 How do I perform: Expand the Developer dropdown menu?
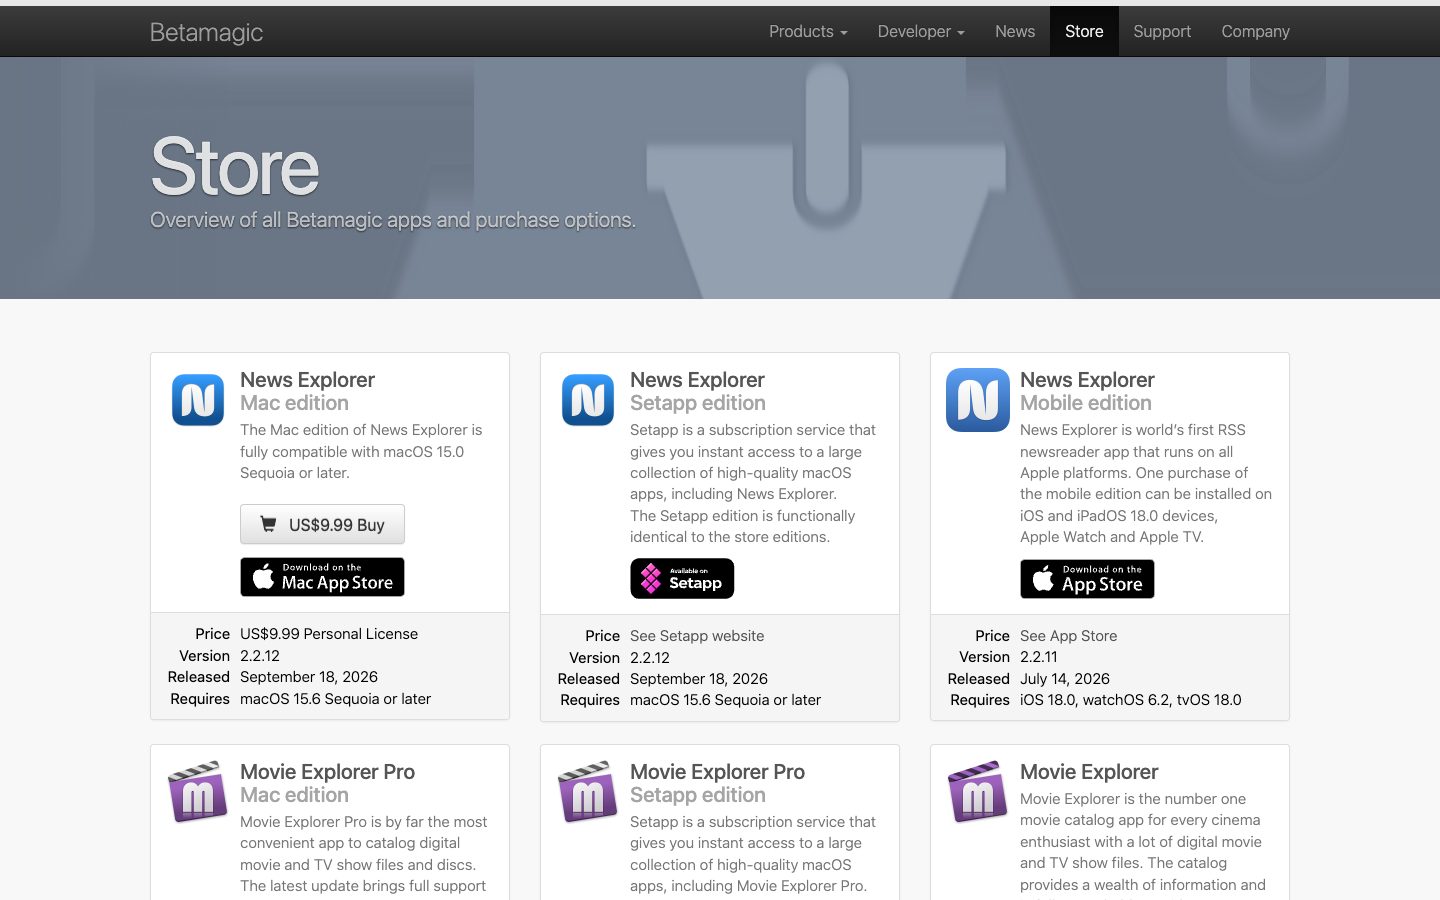921,31
